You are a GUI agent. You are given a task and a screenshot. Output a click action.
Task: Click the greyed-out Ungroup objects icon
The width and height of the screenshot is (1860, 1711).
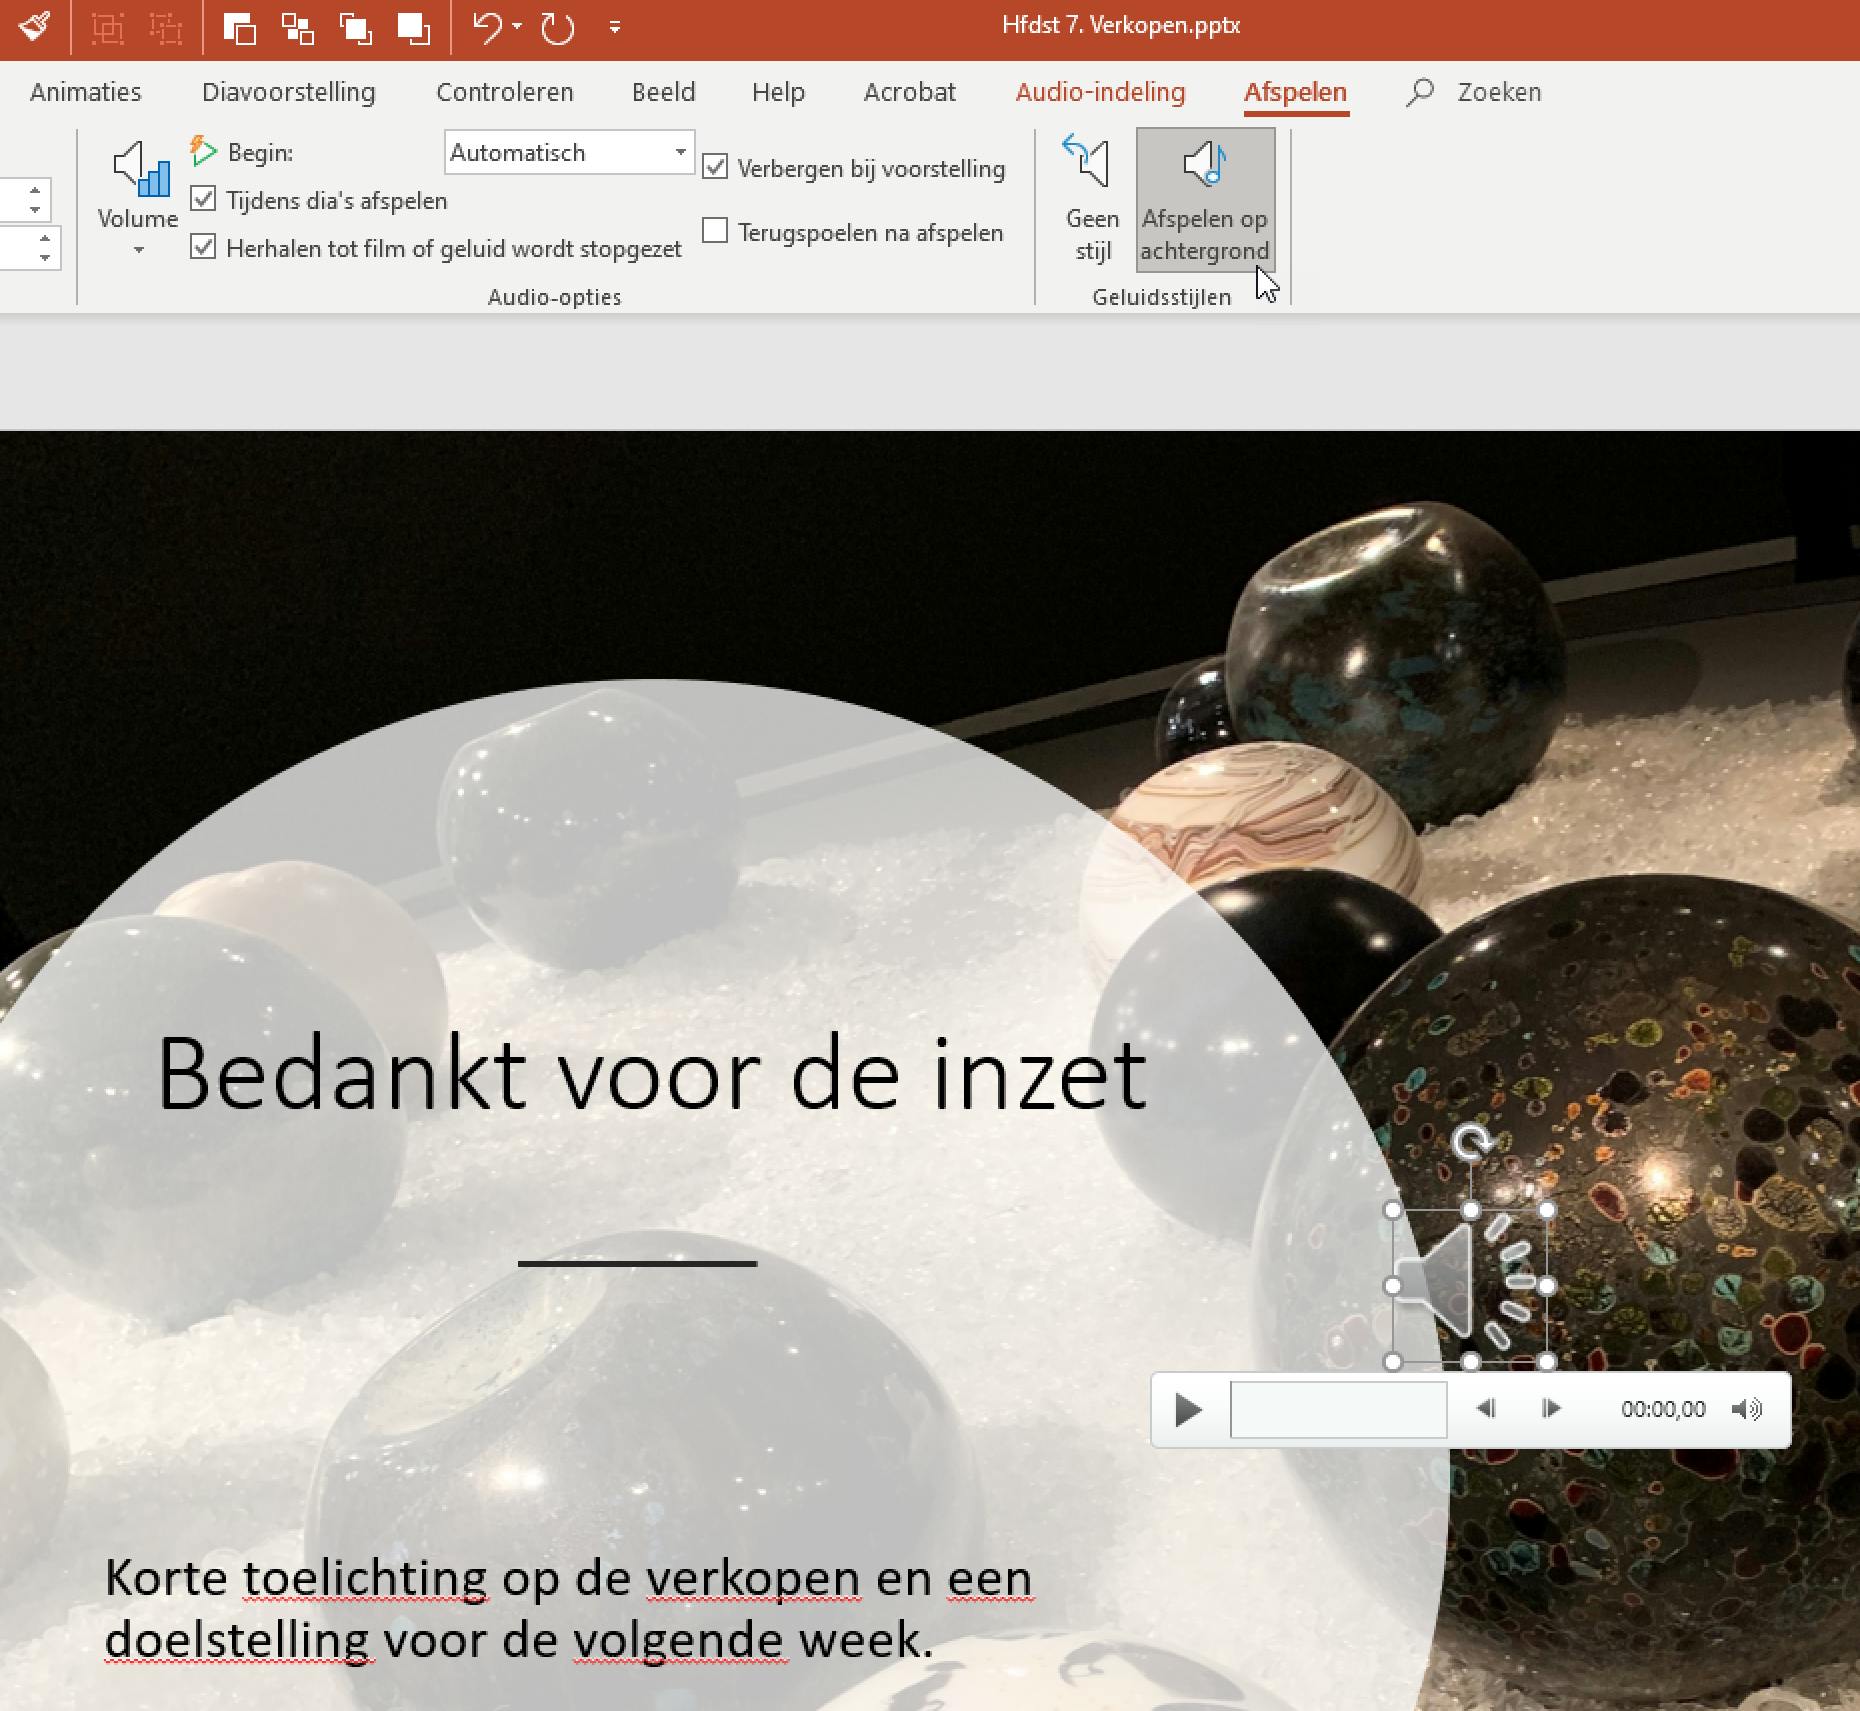[166, 28]
